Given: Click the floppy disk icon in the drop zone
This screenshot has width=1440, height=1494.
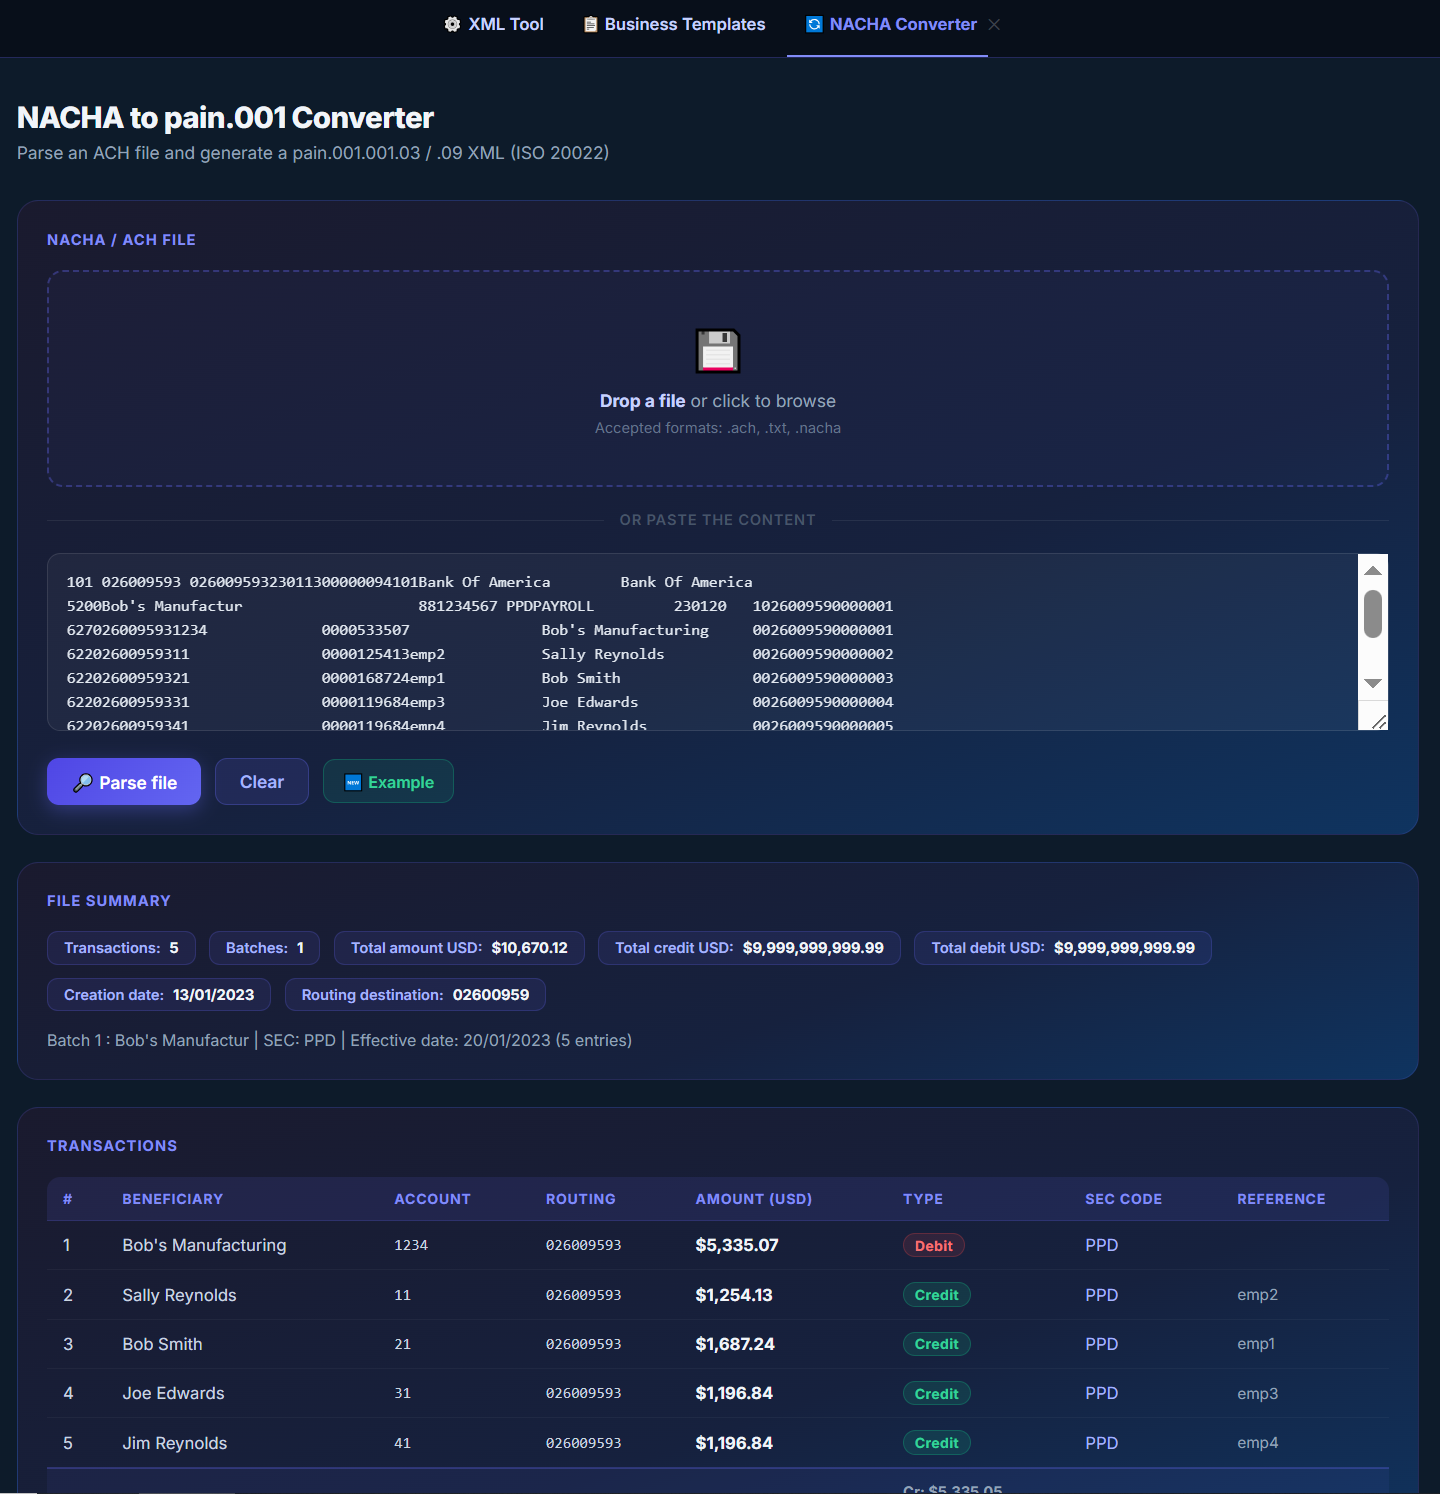Looking at the screenshot, I should pyautogui.click(x=717, y=351).
